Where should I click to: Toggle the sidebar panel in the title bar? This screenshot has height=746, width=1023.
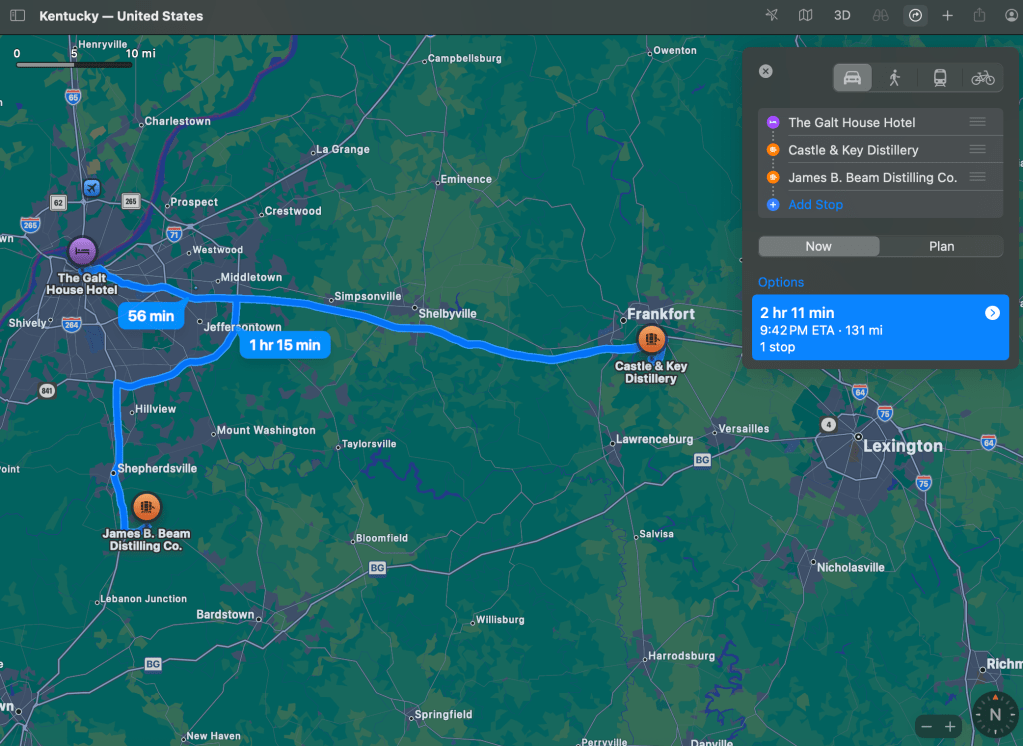pyautogui.click(x=17, y=16)
